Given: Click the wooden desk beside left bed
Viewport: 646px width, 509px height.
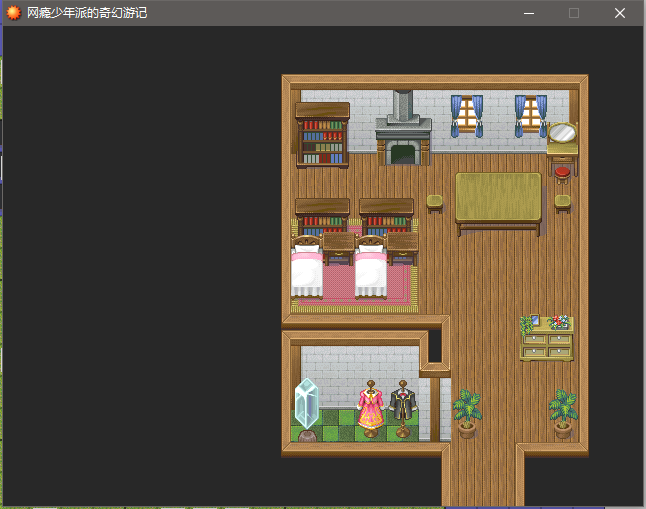Looking at the screenshot, I should tap(339, 249).
